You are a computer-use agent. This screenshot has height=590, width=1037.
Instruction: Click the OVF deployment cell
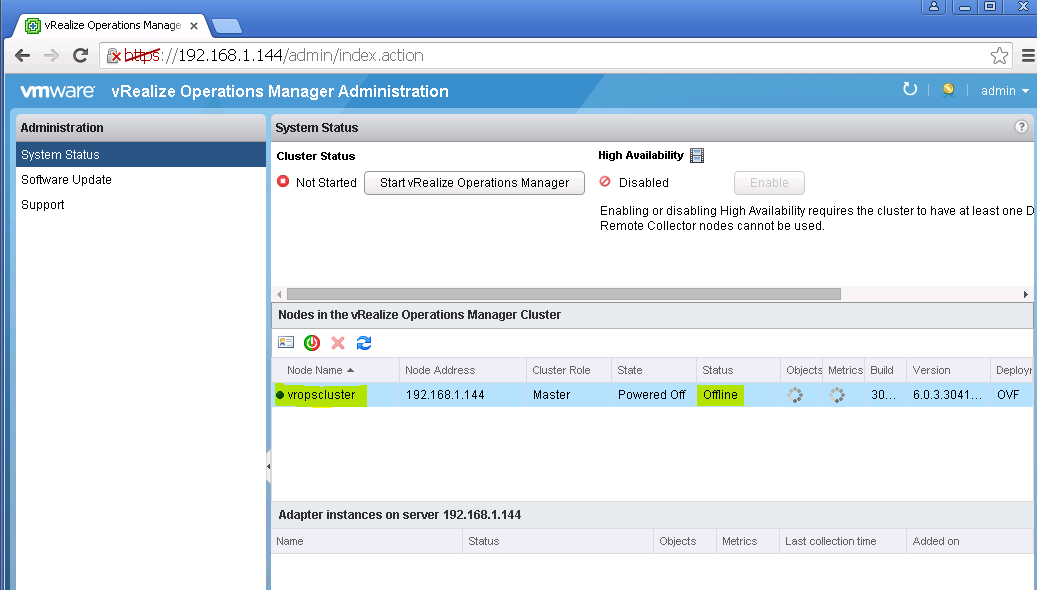[1008, 395]
